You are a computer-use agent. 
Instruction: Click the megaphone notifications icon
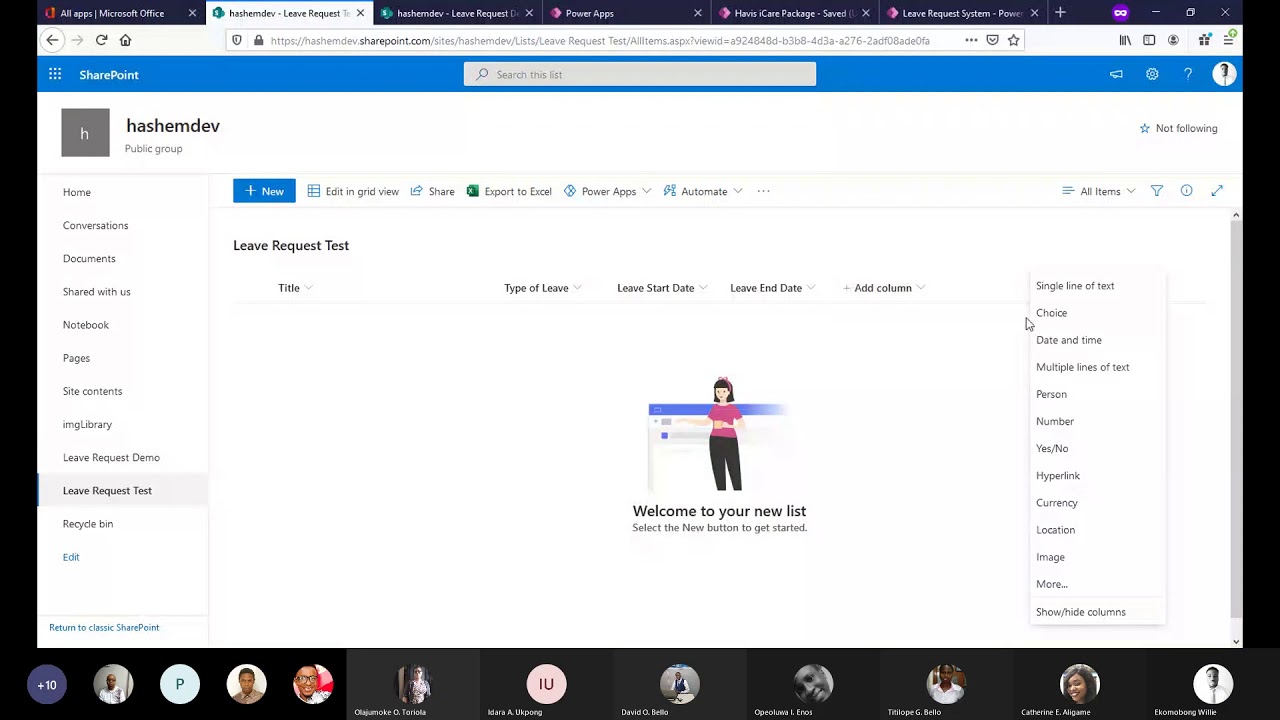pyautogui.click(x=1116, y=74)
